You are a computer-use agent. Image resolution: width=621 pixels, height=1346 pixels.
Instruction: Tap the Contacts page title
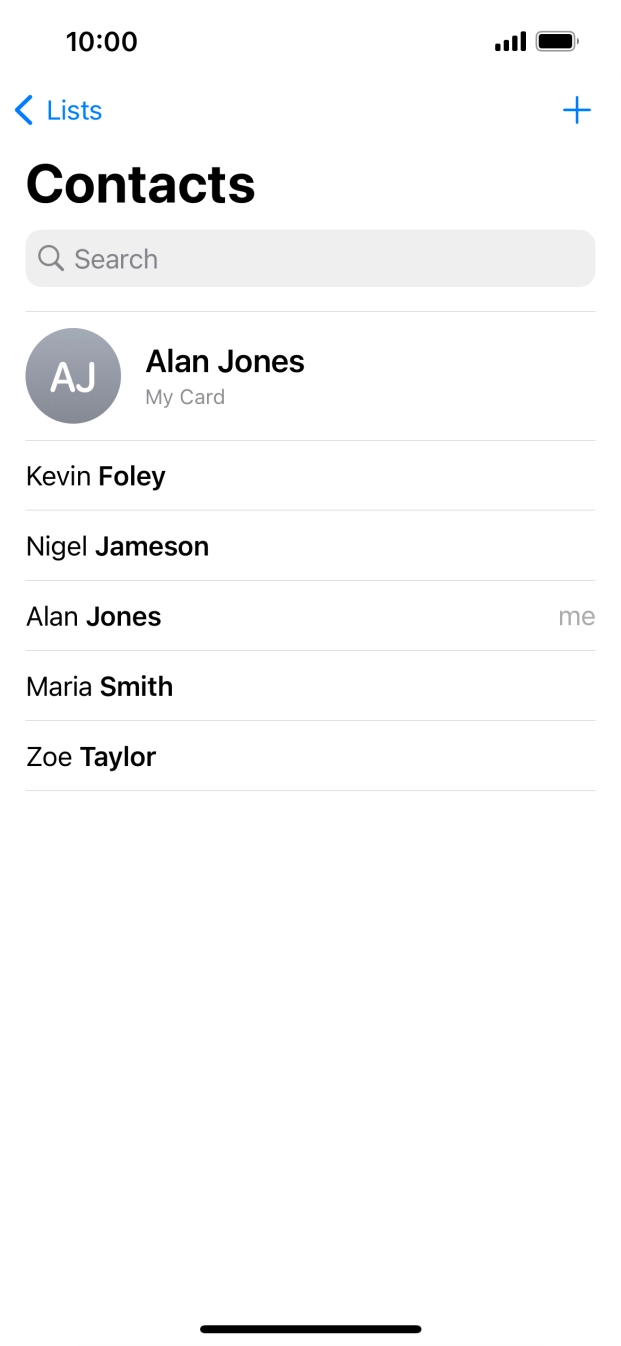(140, 184)
